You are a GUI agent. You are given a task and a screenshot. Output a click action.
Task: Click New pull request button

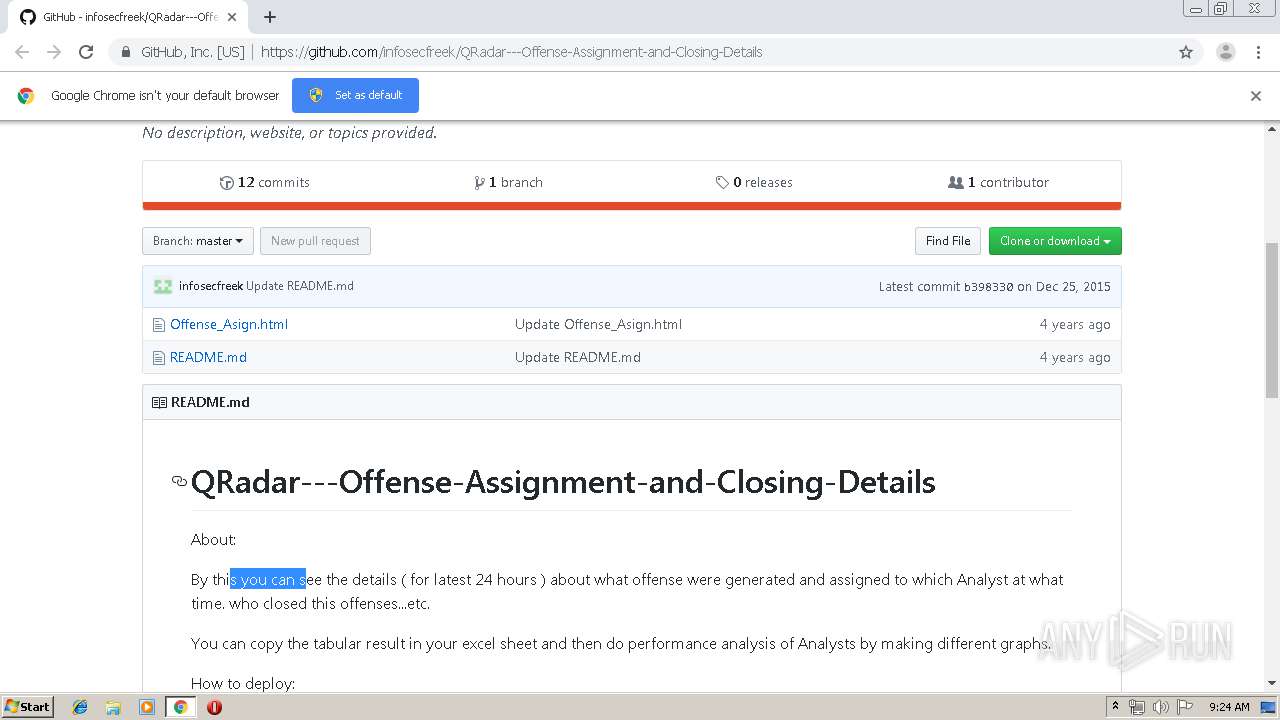coord(315,241)
